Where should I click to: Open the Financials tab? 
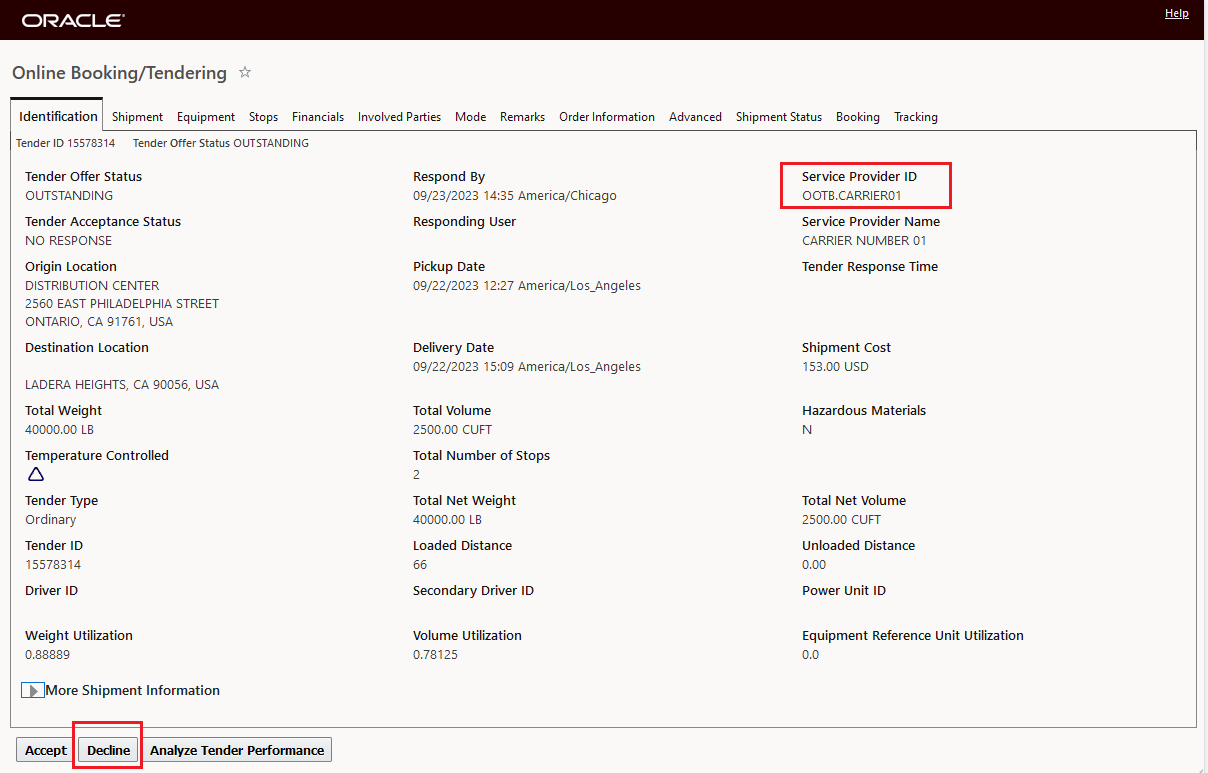(318, 117)
